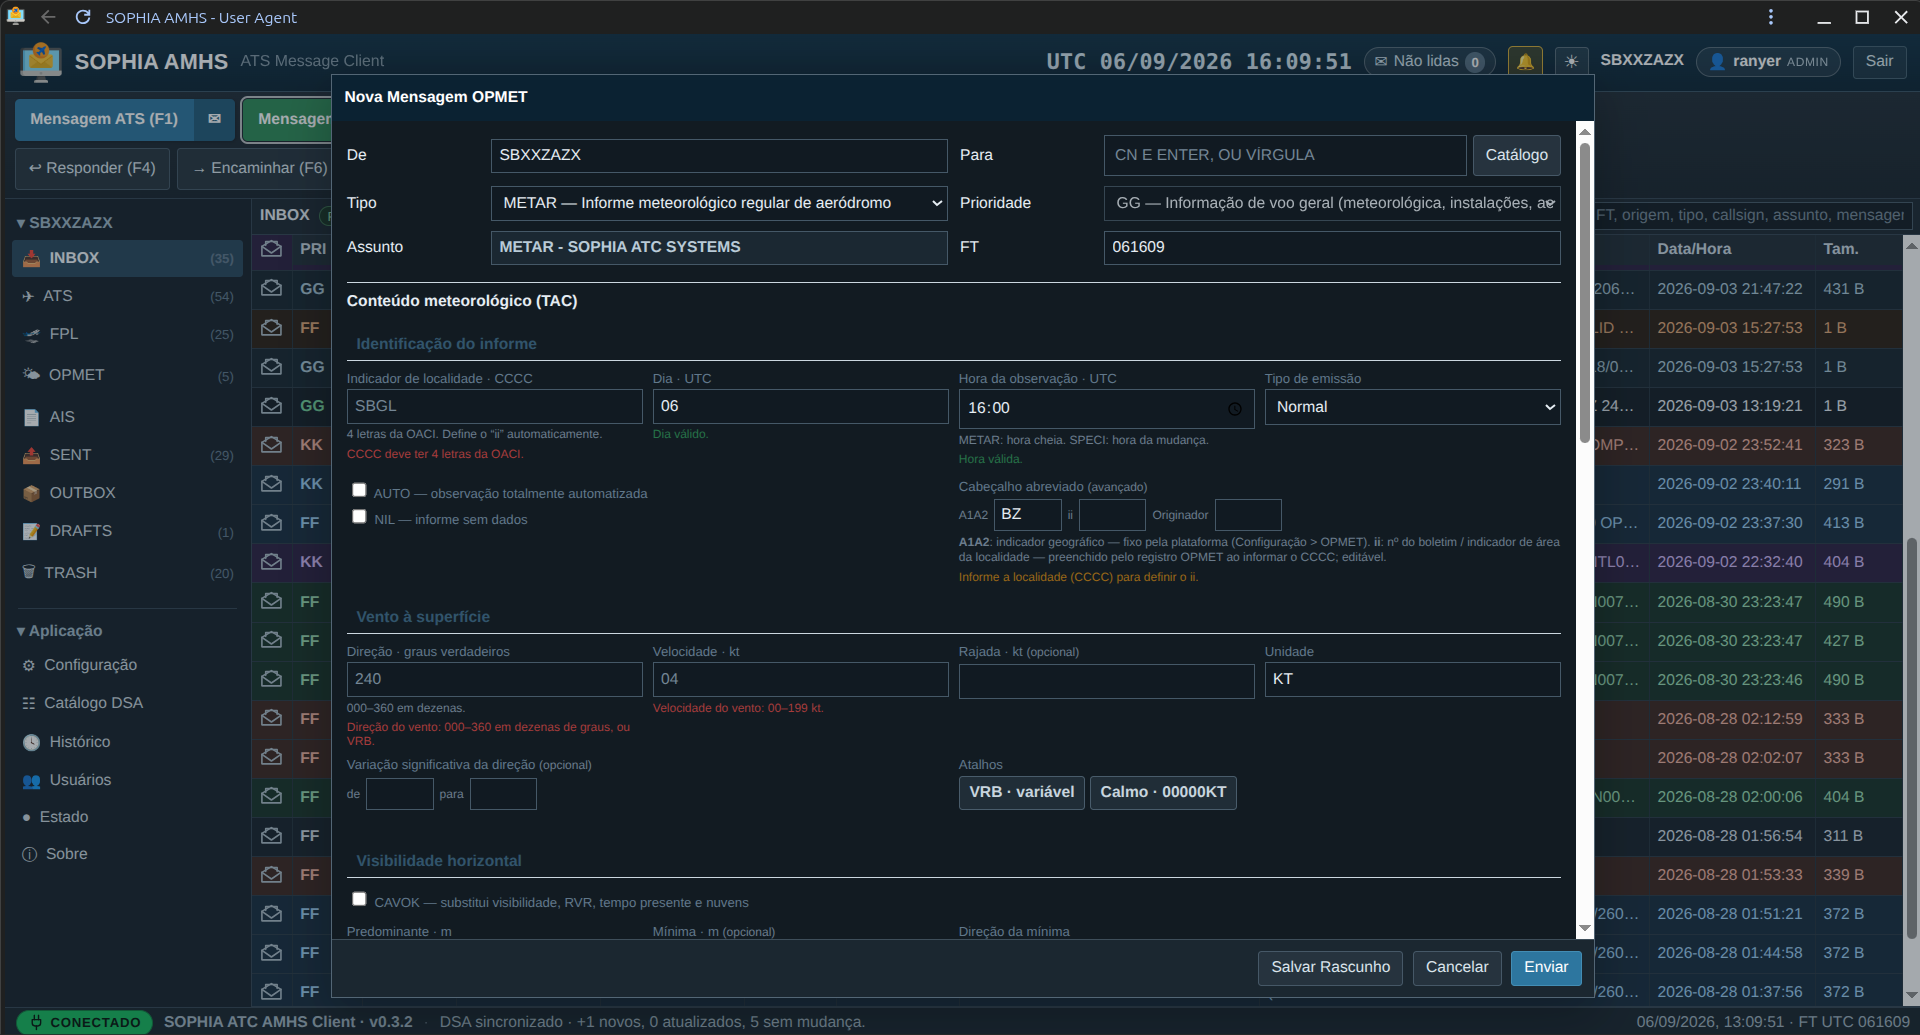Click the dialog scrollbar down arrow

pyautogui.click(x=1585, y=928)
